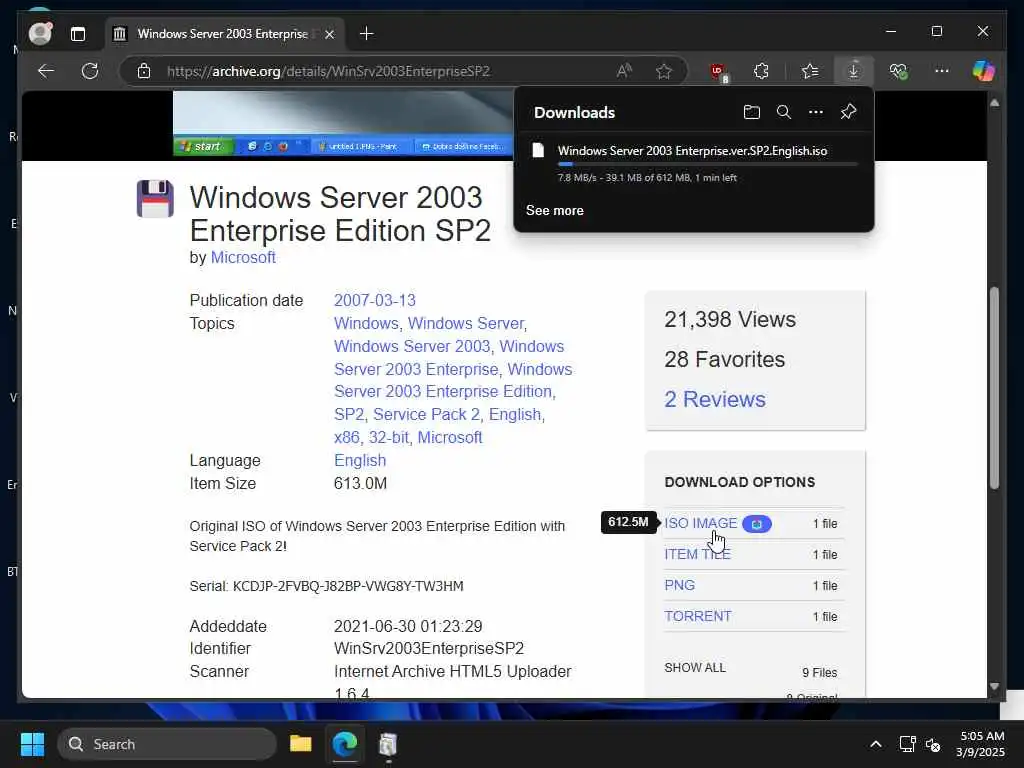Click the scrollbar up arrow

(x=994, y=103)
